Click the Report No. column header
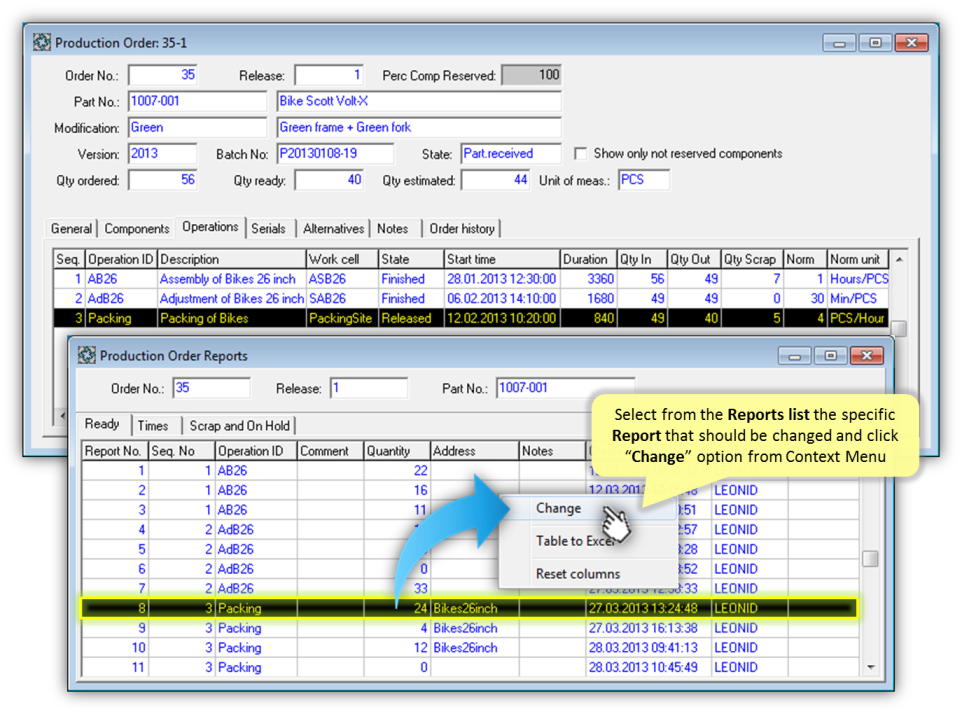 click(115, 451)
